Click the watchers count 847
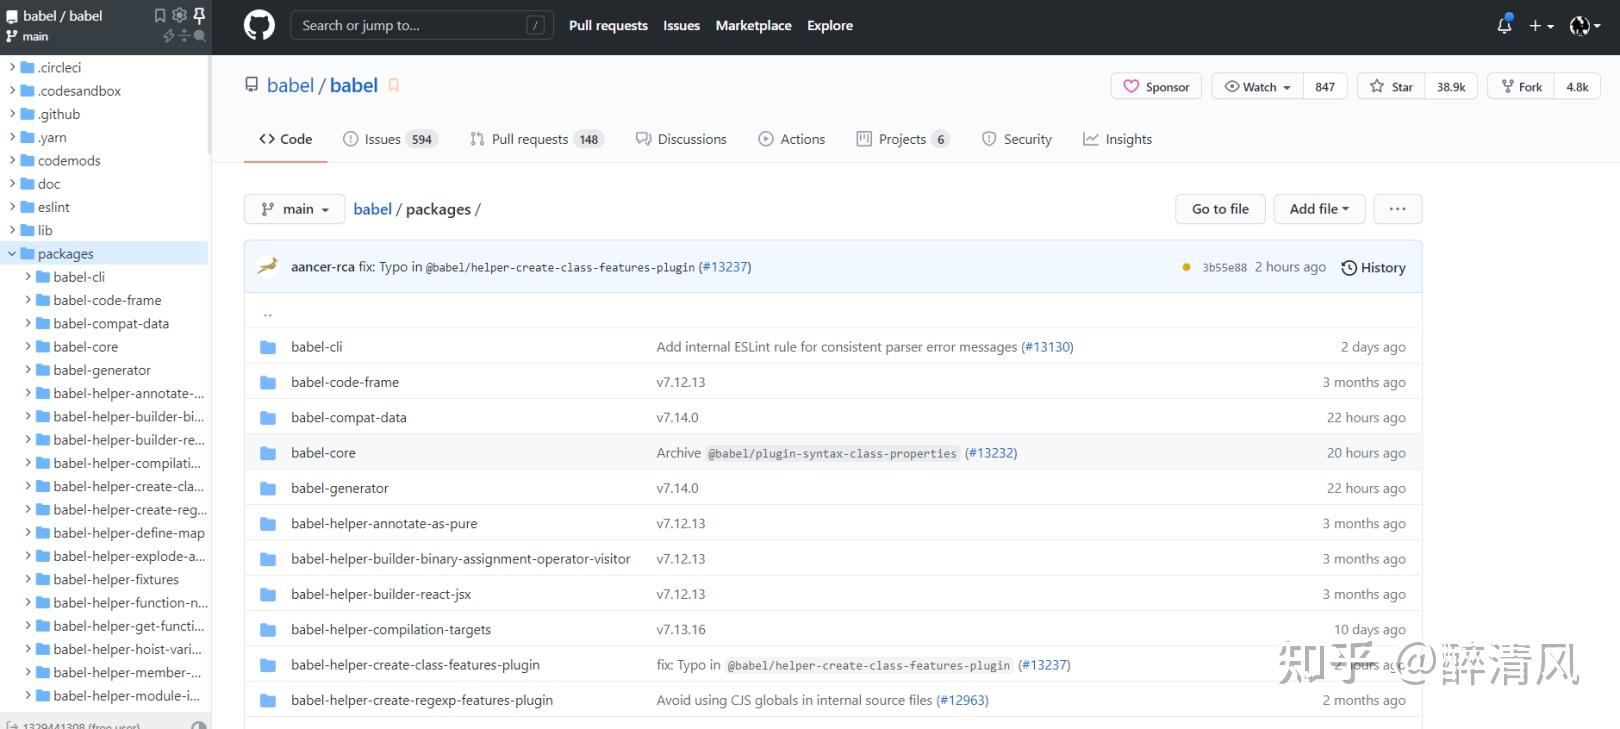 (x=1325, y=87)
